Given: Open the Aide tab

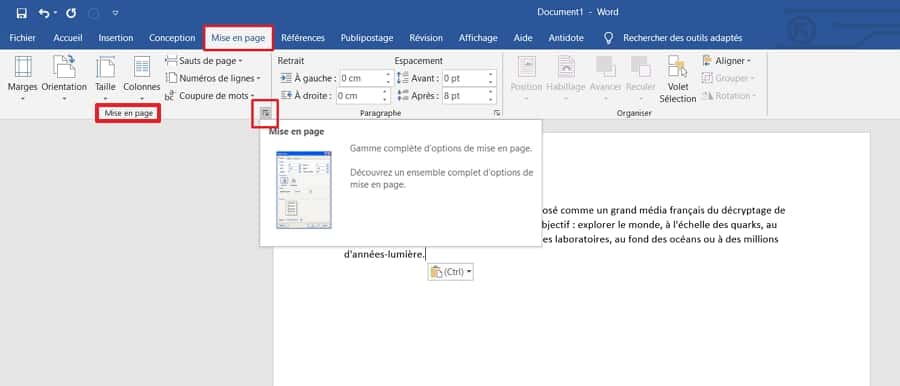Looking at the screenshot, I should pos(523,38).
